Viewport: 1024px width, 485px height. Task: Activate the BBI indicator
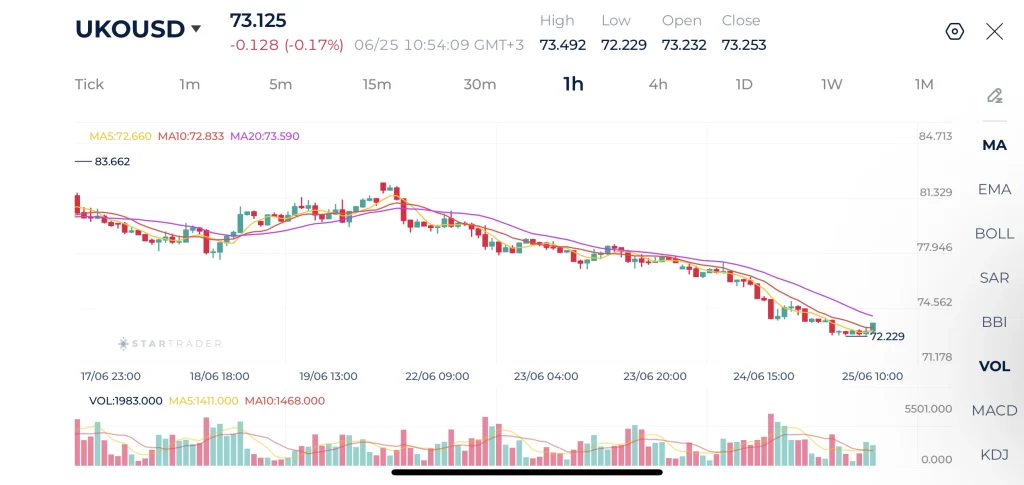[994, 322]
